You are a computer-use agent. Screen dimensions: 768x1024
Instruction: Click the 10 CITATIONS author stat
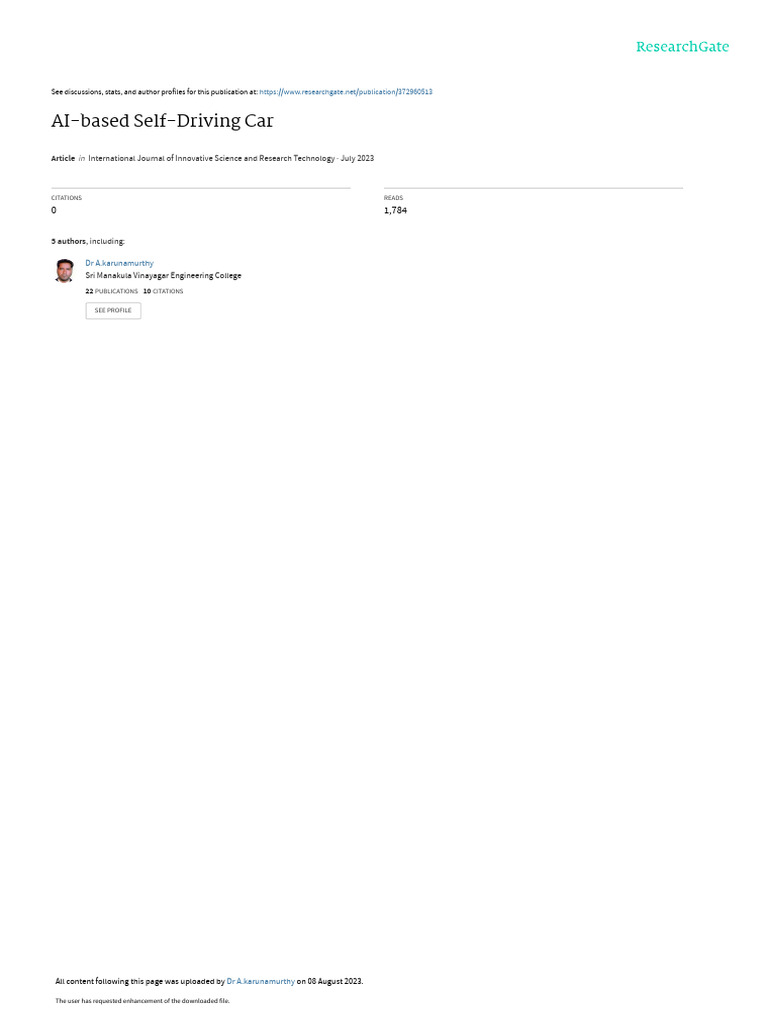(x=163, y=291)
